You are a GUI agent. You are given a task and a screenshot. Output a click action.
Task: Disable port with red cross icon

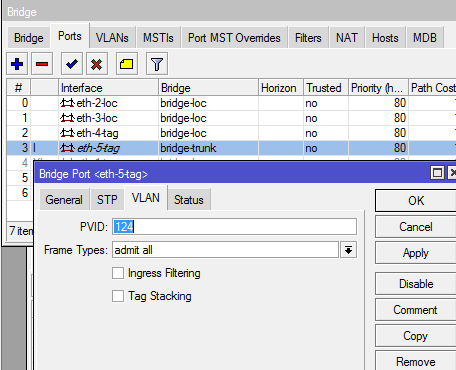click(x=97, y=64)
